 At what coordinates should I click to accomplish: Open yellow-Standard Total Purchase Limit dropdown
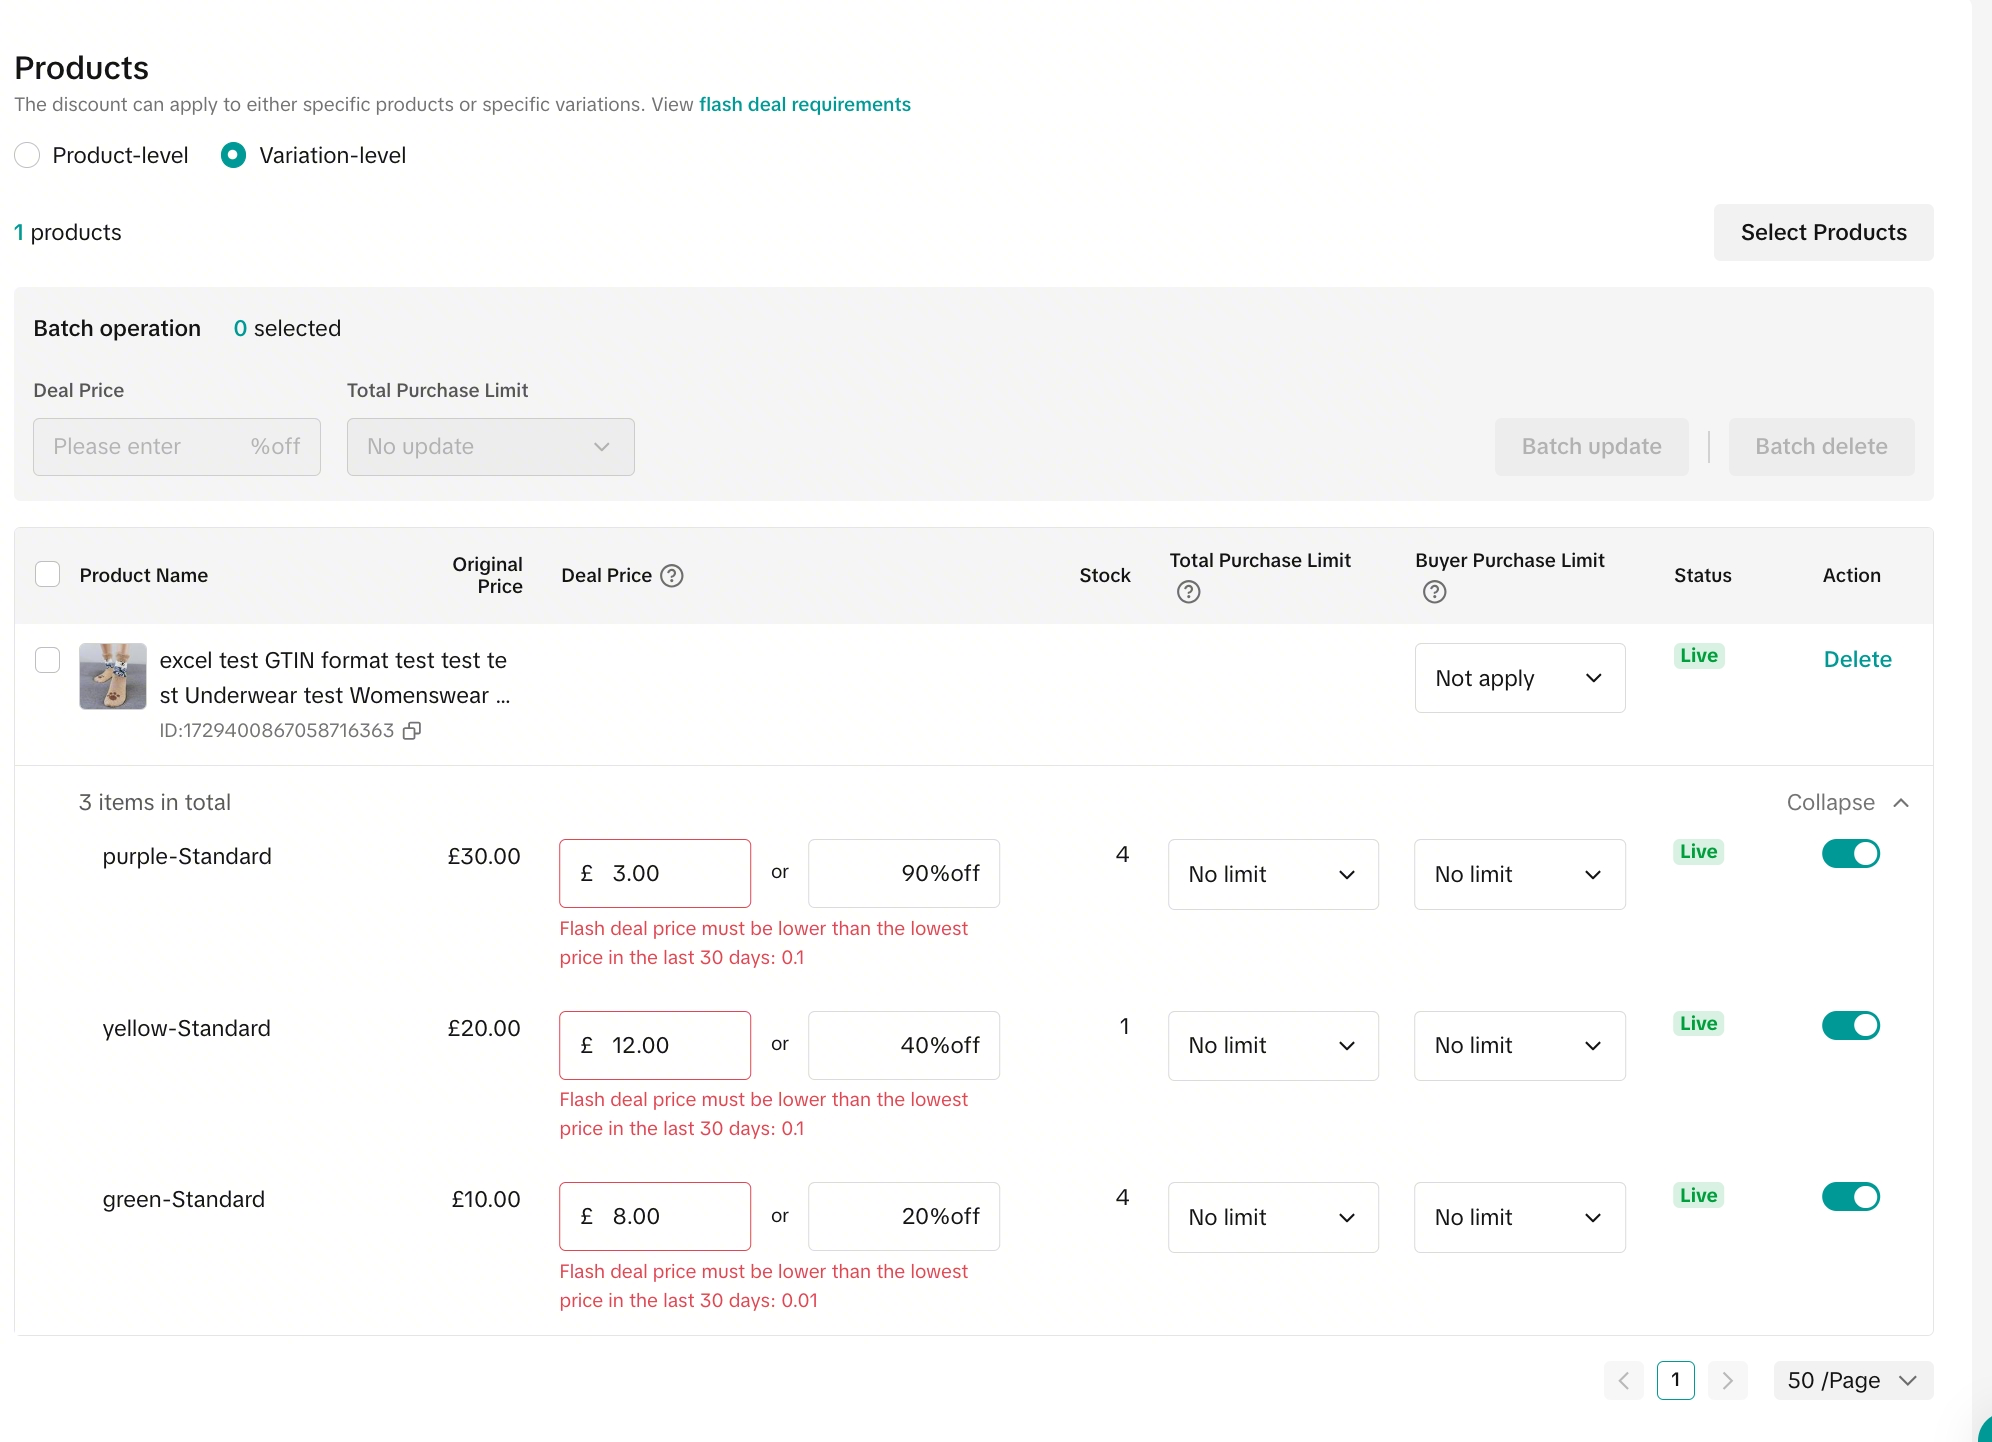[1272, 1046]
